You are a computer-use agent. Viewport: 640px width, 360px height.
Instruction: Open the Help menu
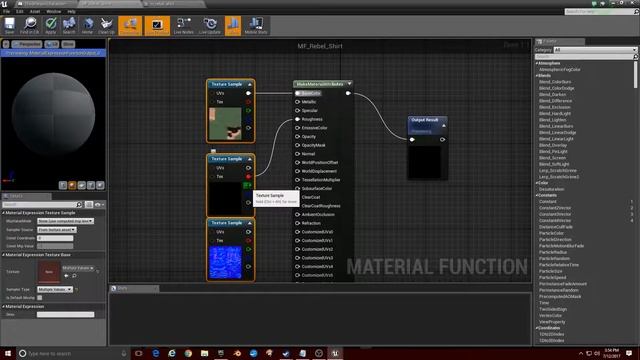coord(71,11)
